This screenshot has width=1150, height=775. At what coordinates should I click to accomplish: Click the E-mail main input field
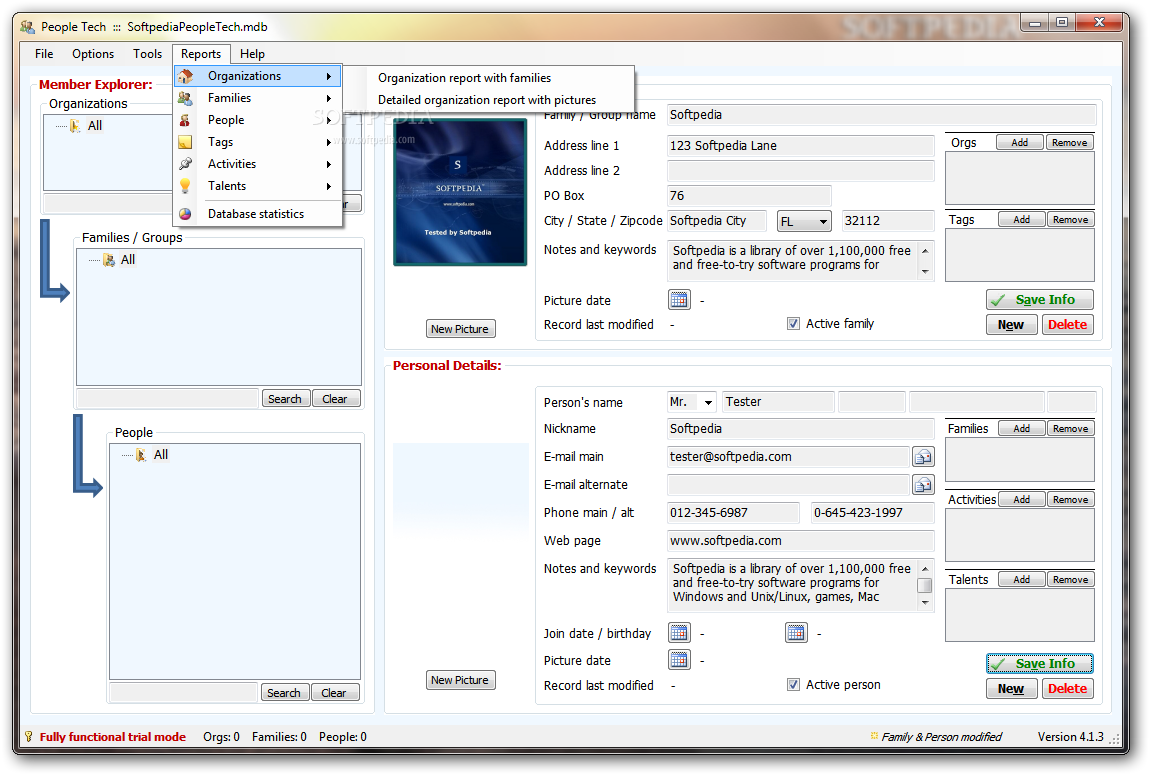788,457
